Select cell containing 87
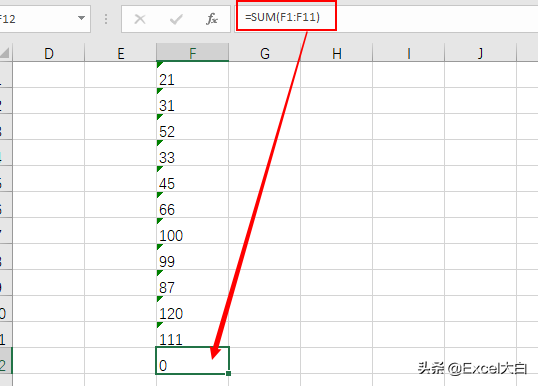Viewport: 538px width, 386px height. pyautogui.click(x=192, y=283)
